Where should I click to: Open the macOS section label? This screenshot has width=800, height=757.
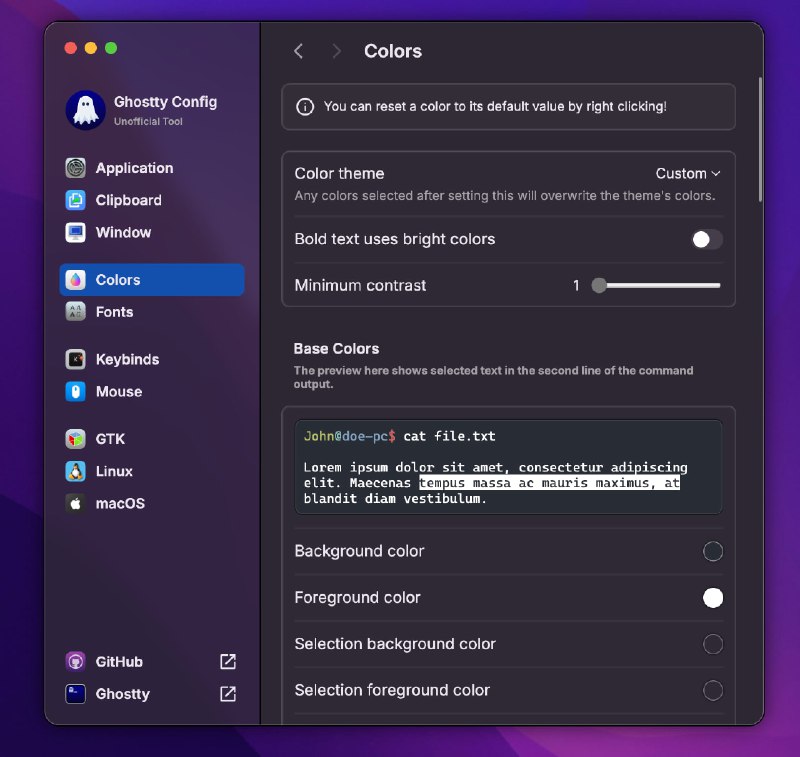pos(120,503)
